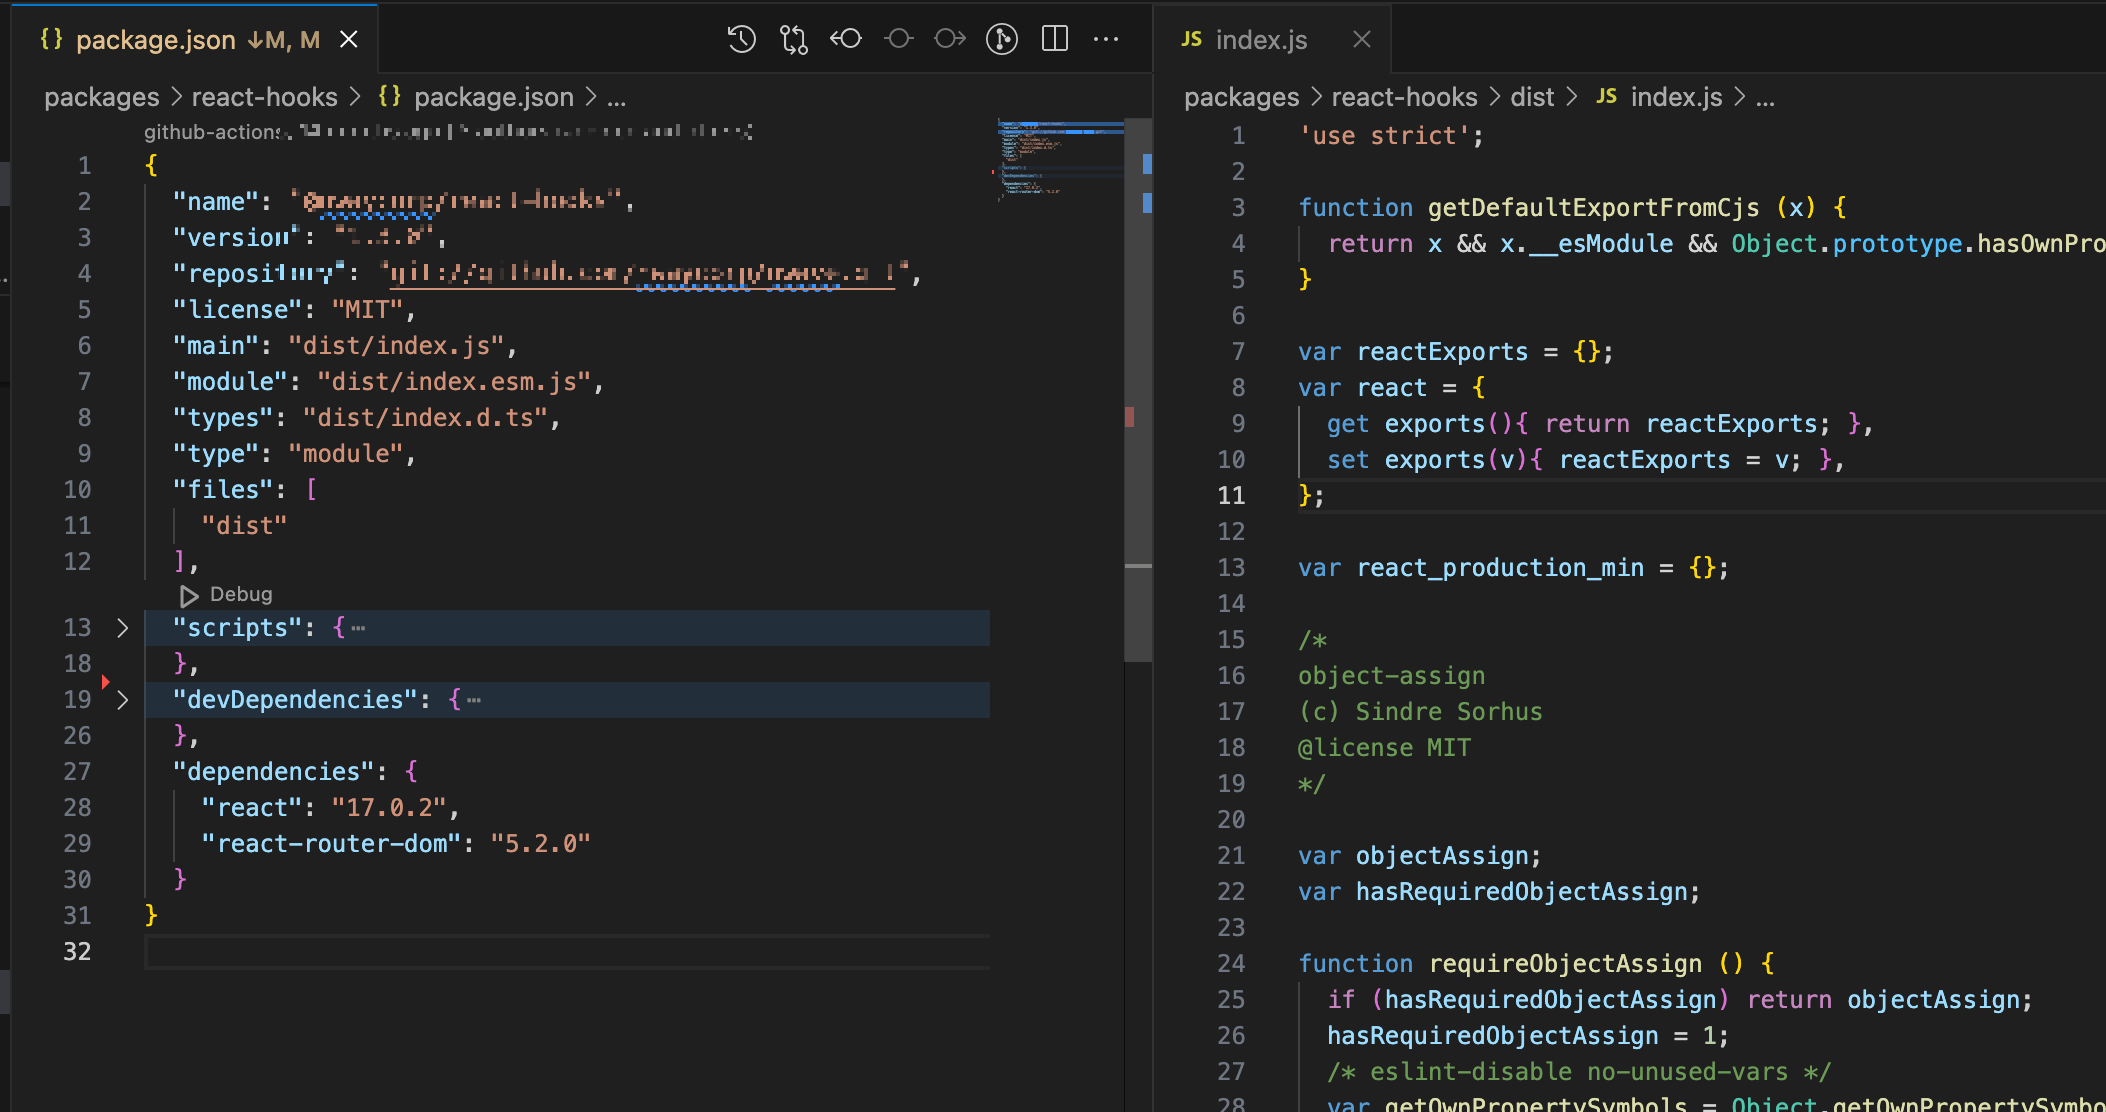Close the index.js tab

click(1361, 40)
